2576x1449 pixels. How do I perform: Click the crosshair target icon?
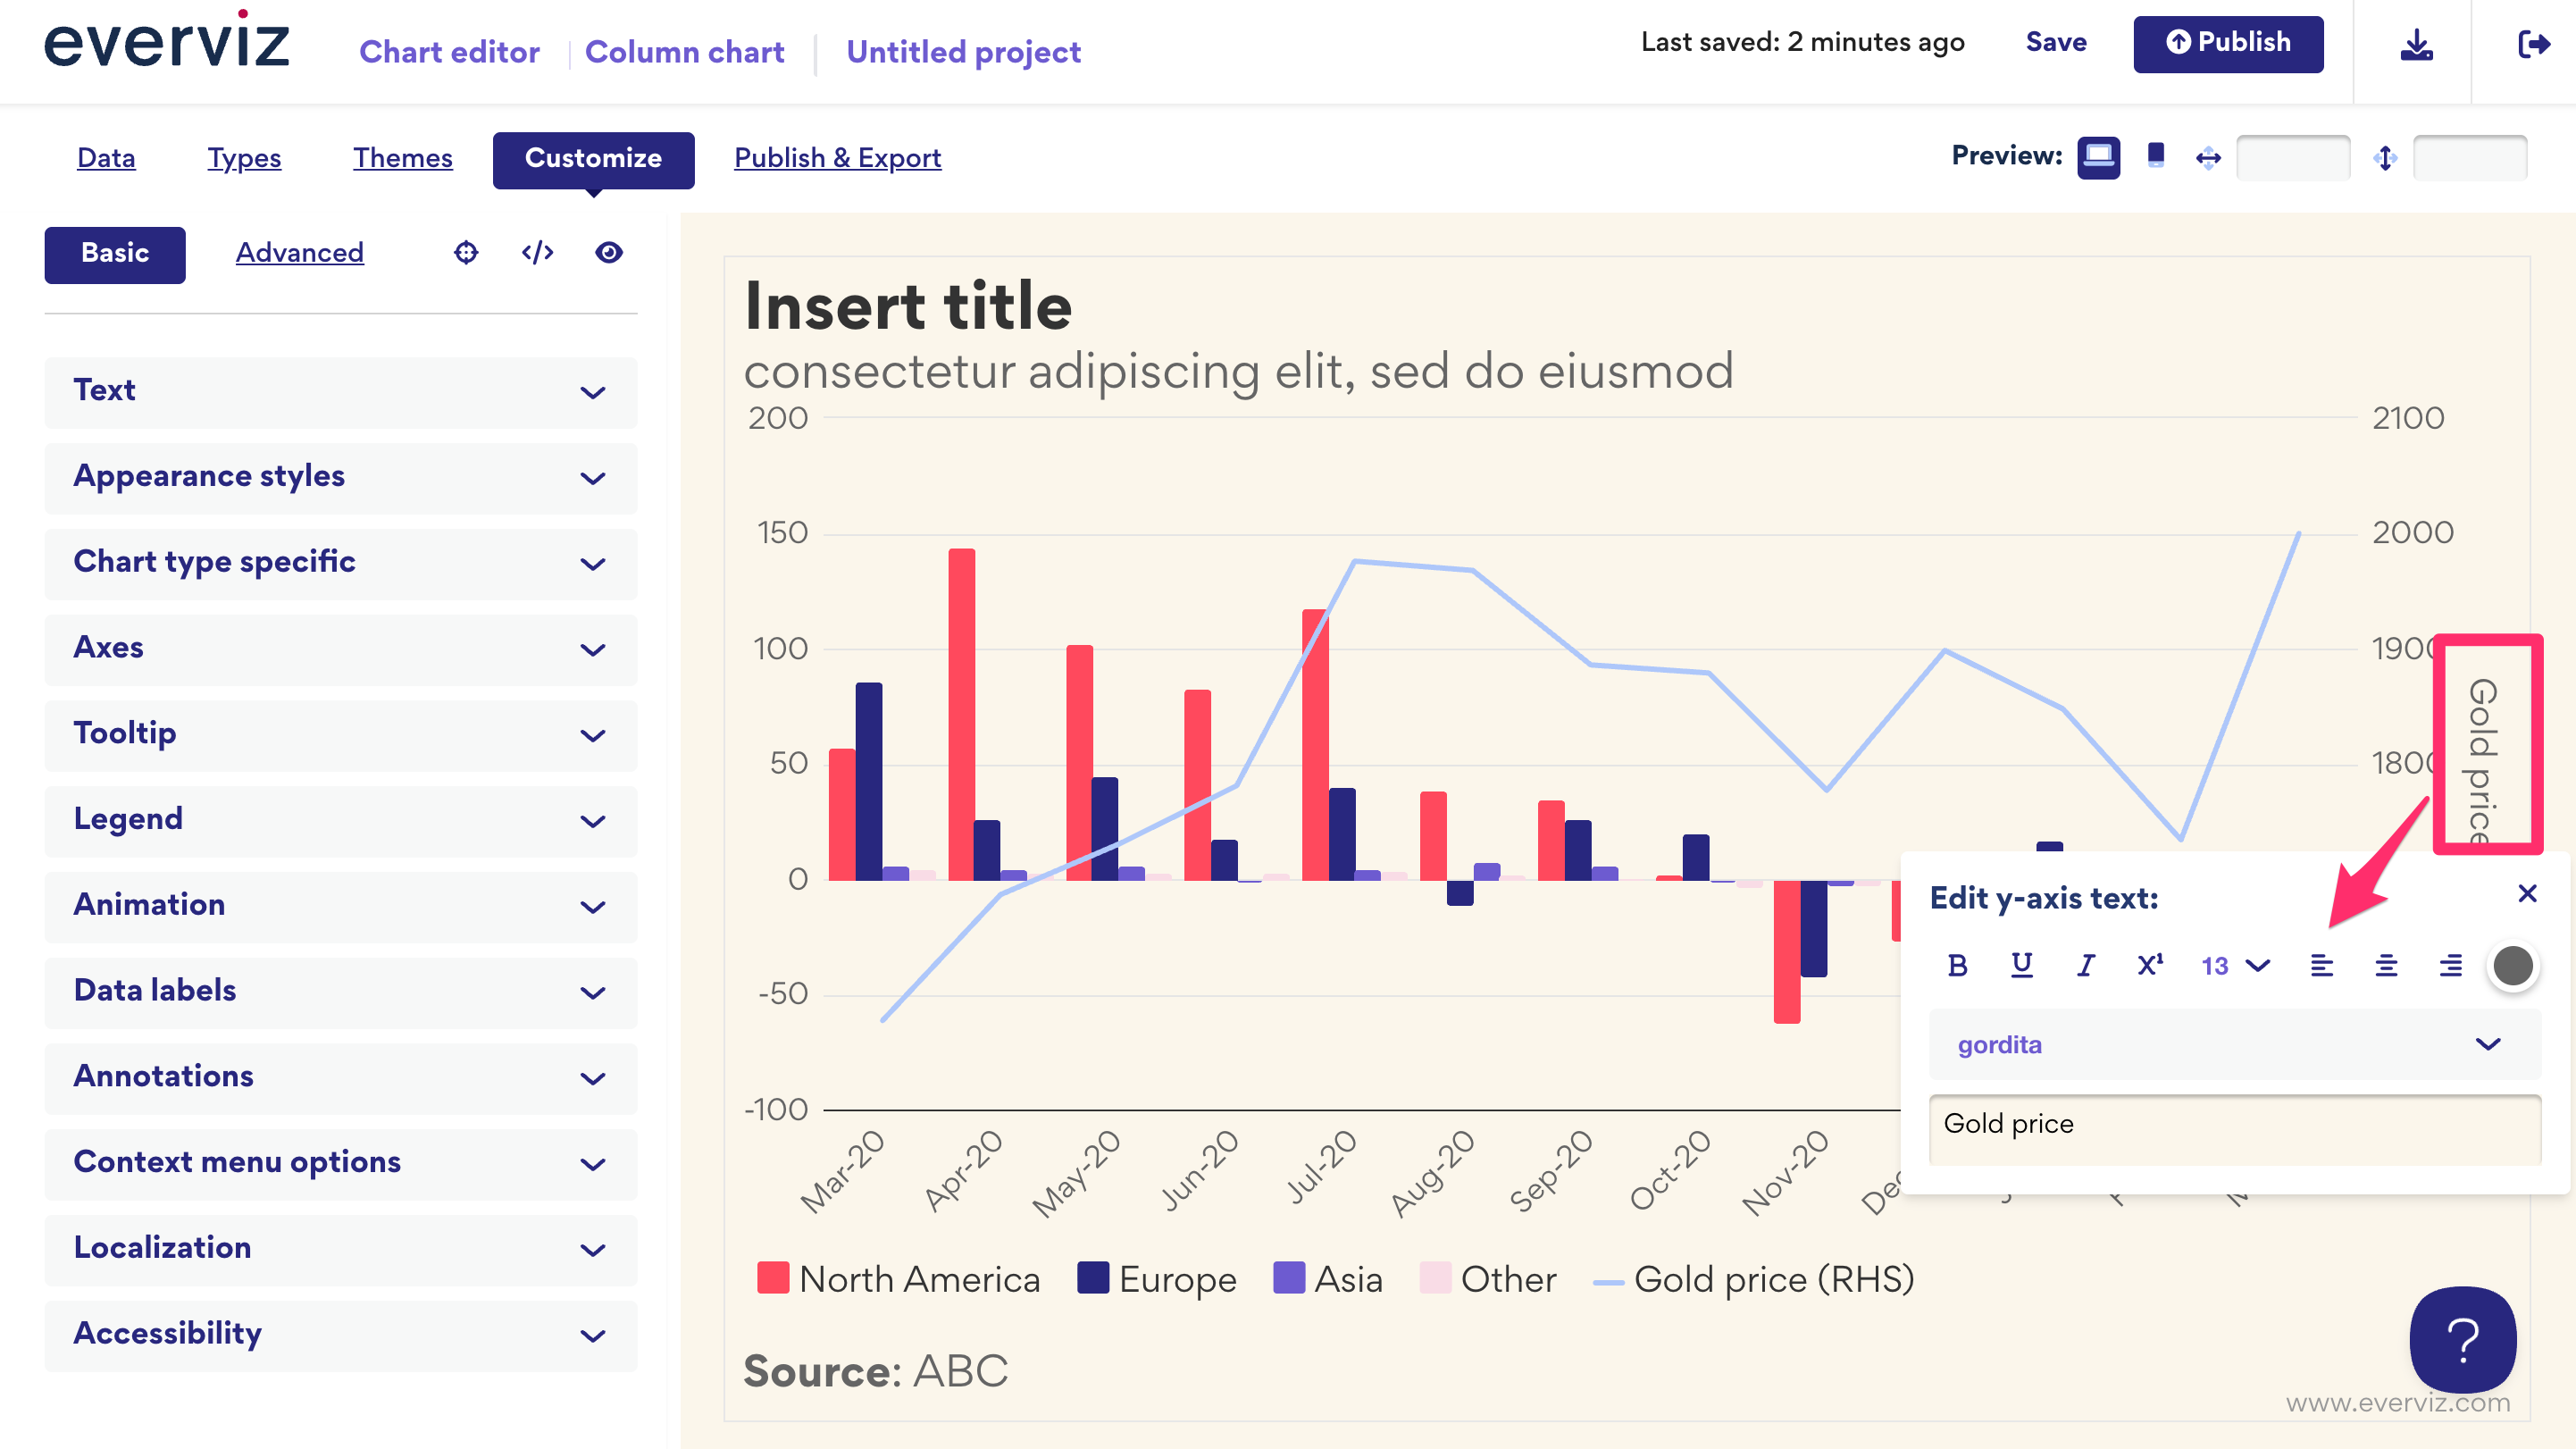[466, 253]
